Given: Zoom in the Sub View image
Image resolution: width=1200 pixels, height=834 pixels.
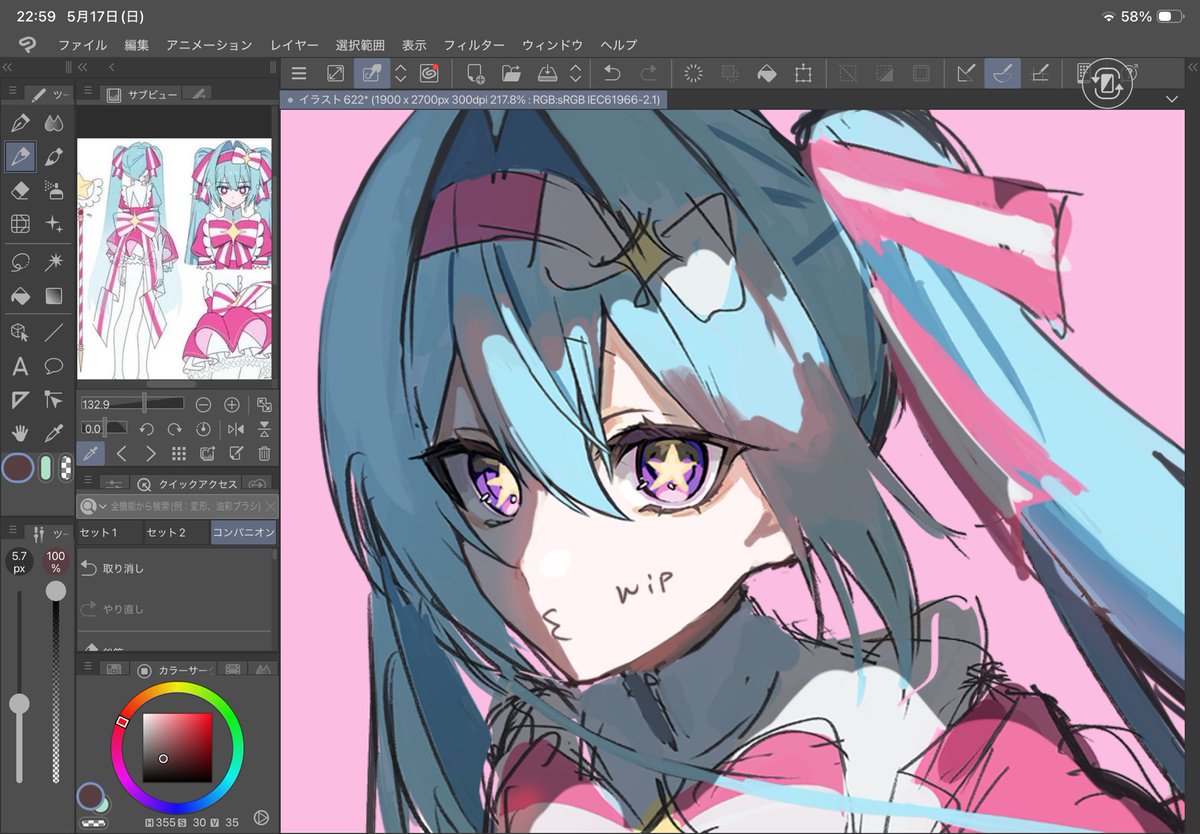Looking at the screenshot, I should 232,404.
